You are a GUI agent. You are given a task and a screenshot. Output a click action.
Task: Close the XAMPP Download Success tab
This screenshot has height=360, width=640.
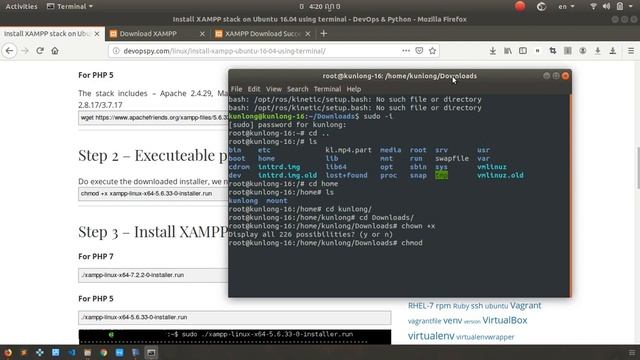click(x=308, y=34)
